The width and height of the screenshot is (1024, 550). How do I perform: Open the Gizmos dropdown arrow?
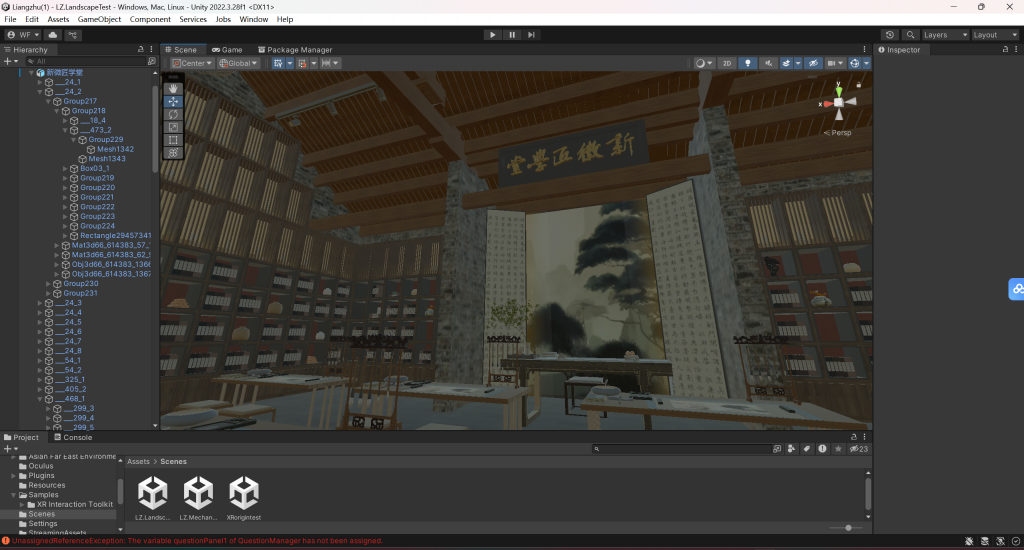867,63
